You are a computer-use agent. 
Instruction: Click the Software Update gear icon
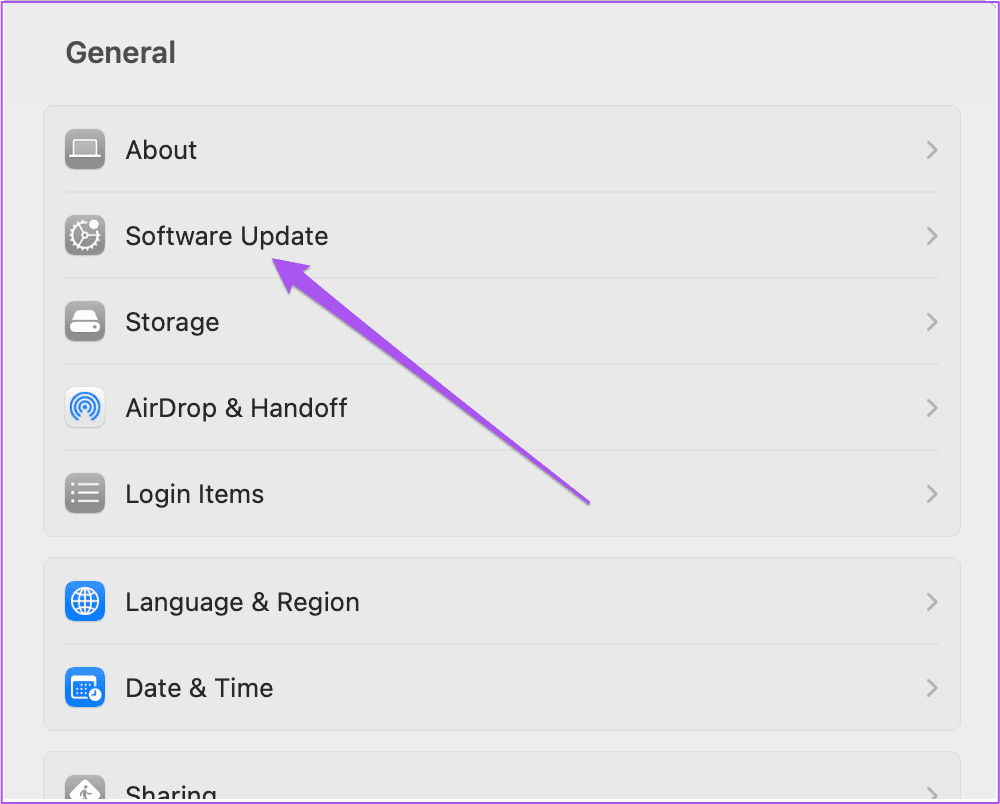pyautogui.click(x=85, y=235)
